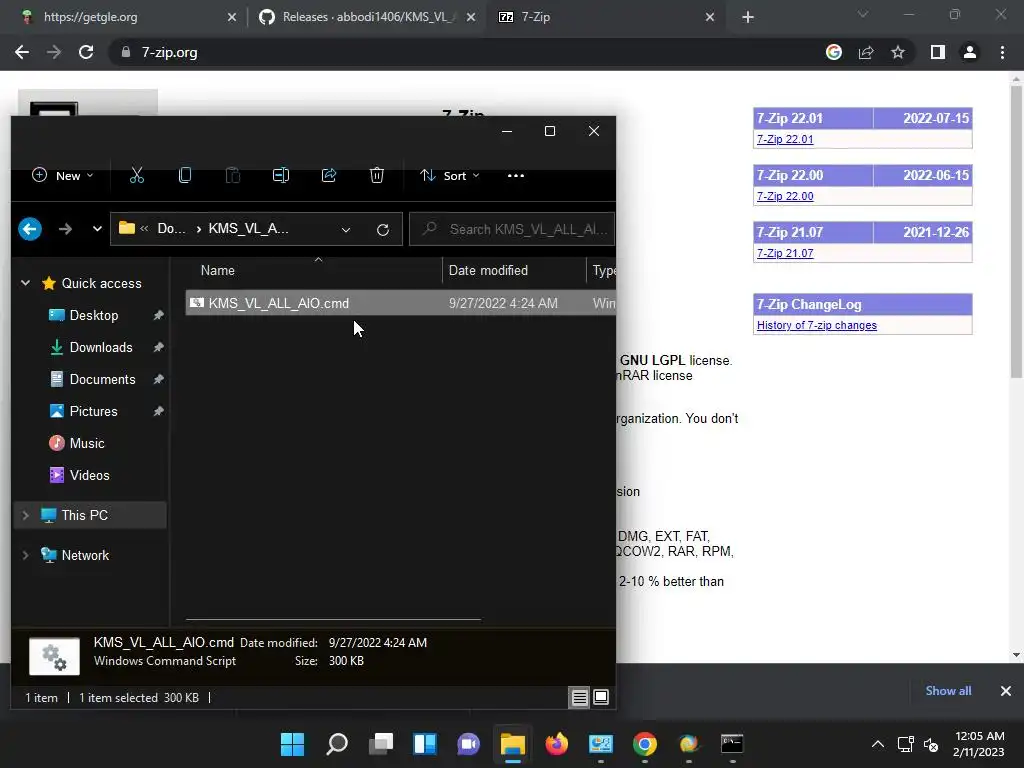This screenshot has height=768, width=1024.
Task: Collapse the Quick access tree node
Action: 25,283
